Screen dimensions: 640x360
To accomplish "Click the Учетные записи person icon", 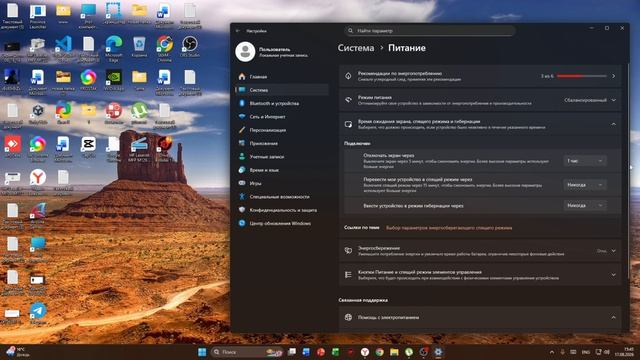I will (242, 156).
